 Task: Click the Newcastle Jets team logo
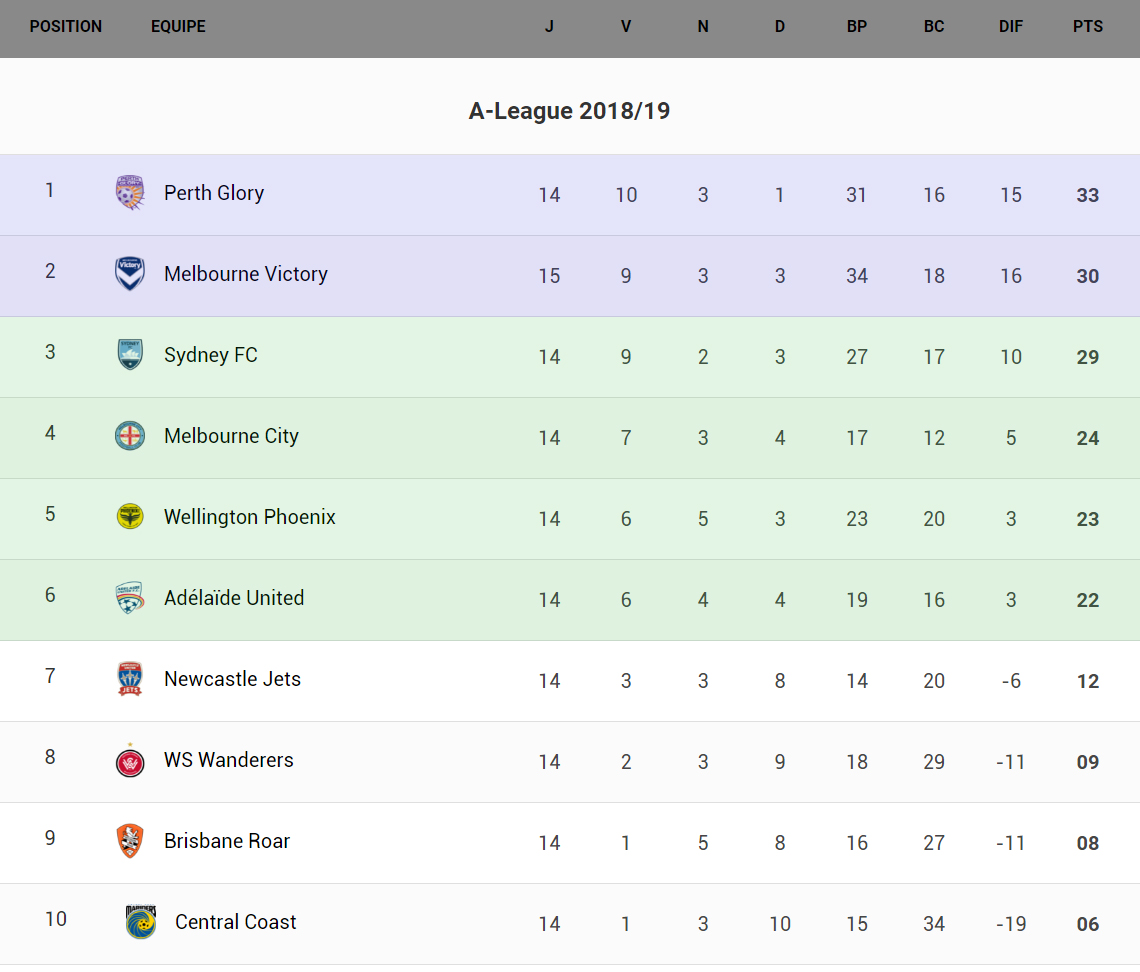pos(130,678)
